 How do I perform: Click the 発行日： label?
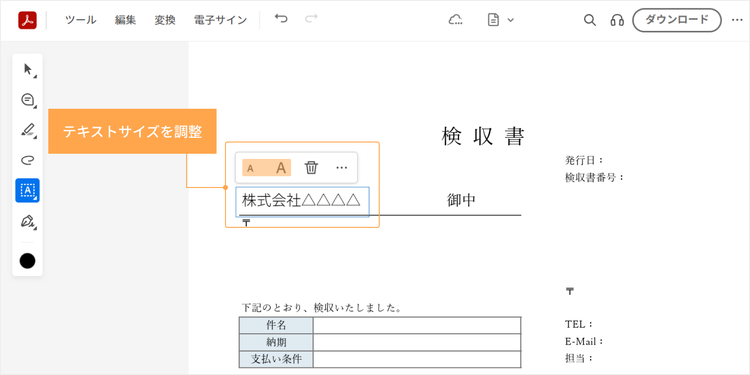click(x=585, y=160)
